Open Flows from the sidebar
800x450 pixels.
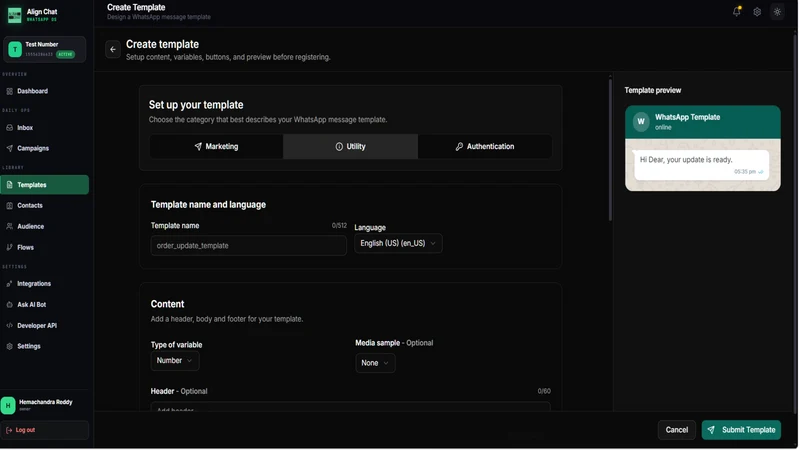pyautogui.click(x=44, y=247)
